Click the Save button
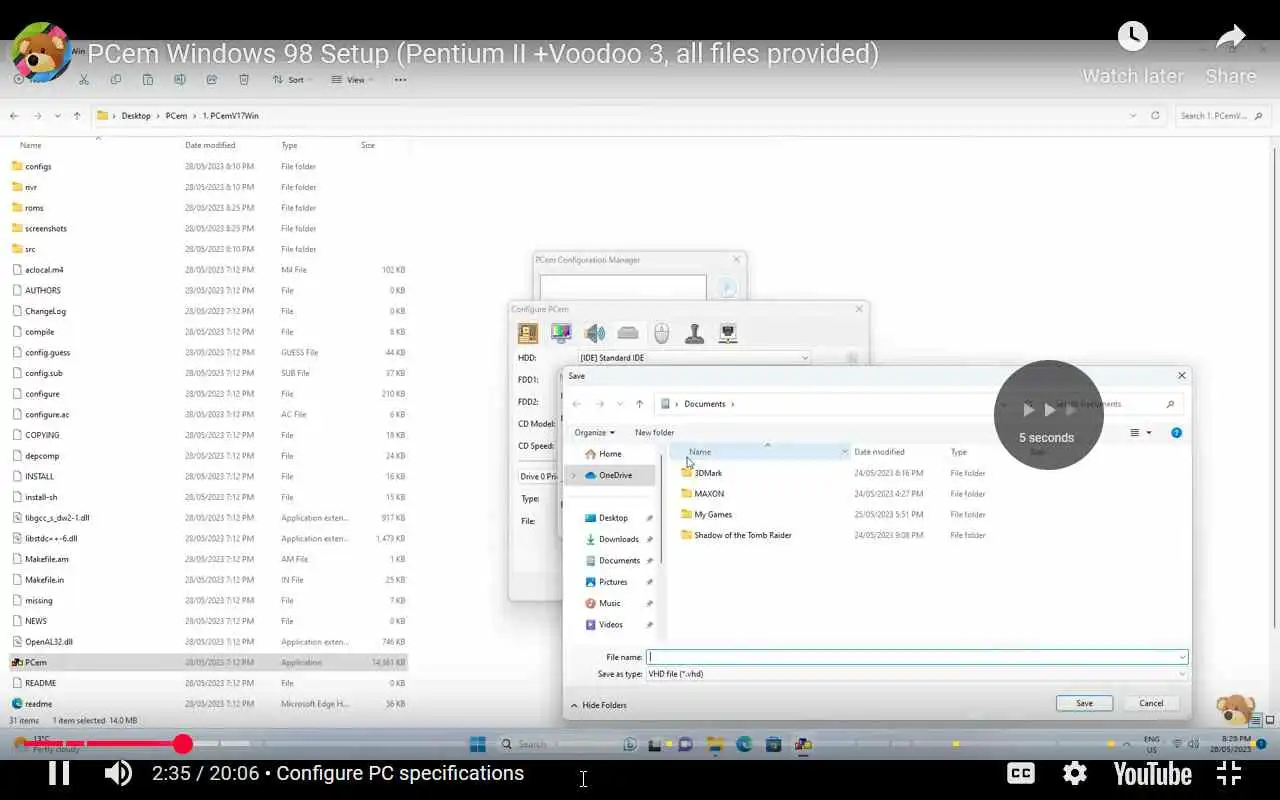The height and width of the screenshot is (800, 1280). pos(1084,703)
